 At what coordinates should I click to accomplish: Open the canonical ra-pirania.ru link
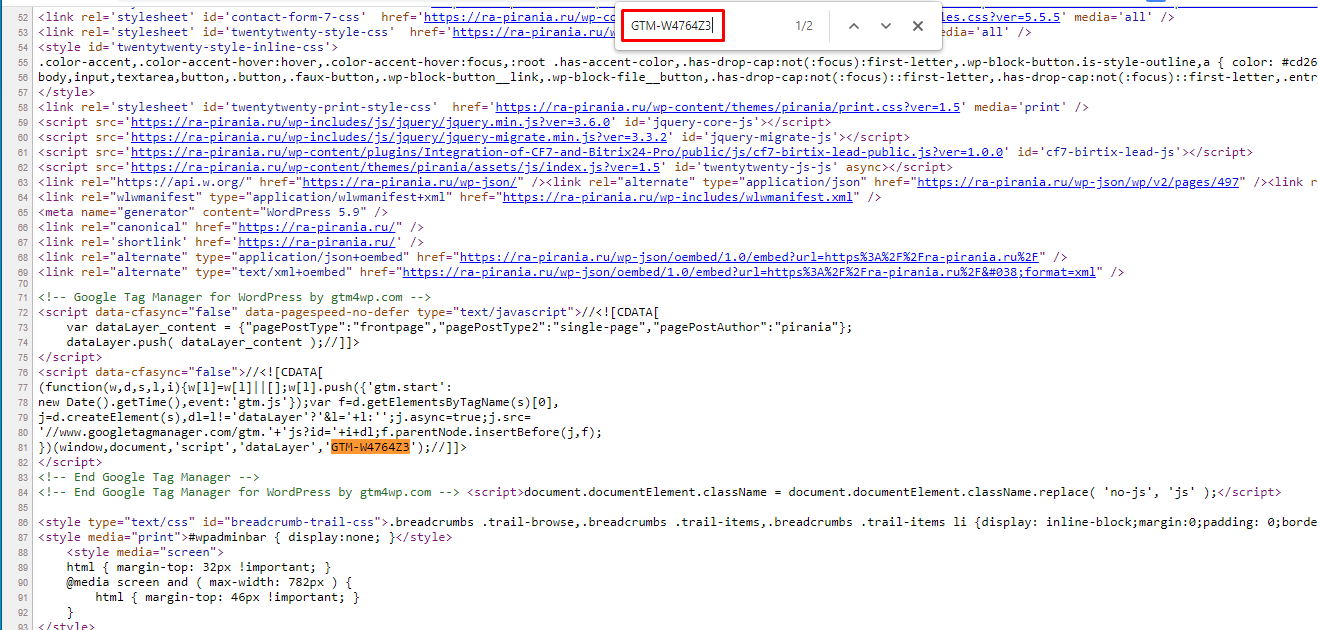[x=315, y=227]
